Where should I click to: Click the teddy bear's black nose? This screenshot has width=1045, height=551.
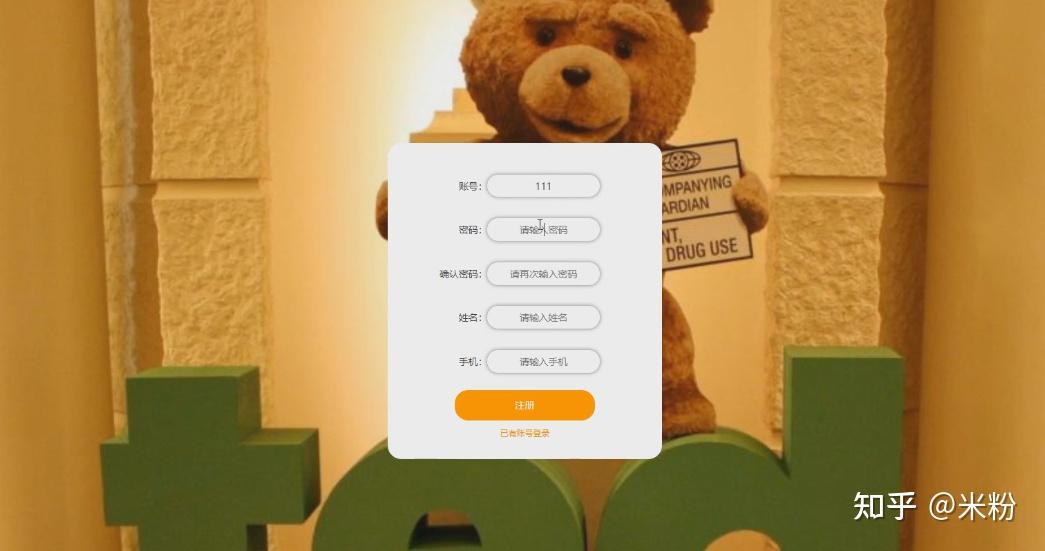(x=575, y=76)
